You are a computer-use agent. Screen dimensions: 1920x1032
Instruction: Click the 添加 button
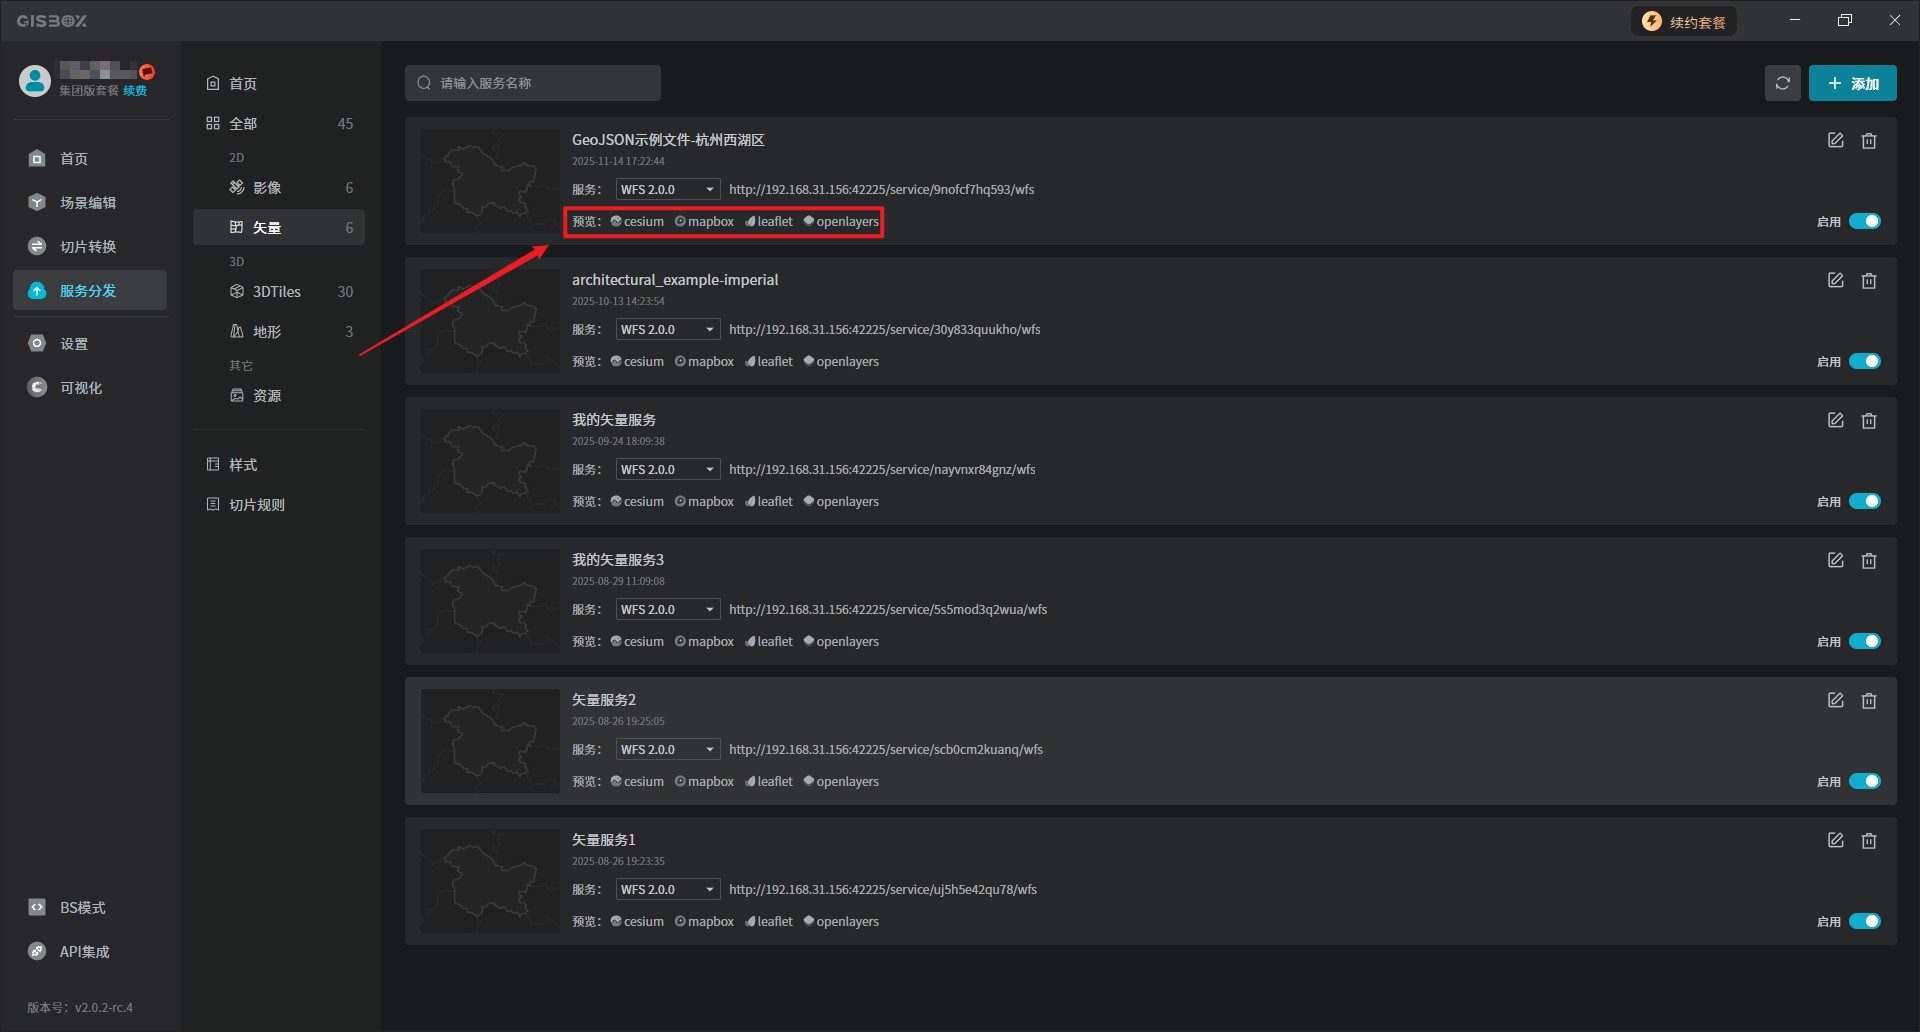coord(1852,83)
